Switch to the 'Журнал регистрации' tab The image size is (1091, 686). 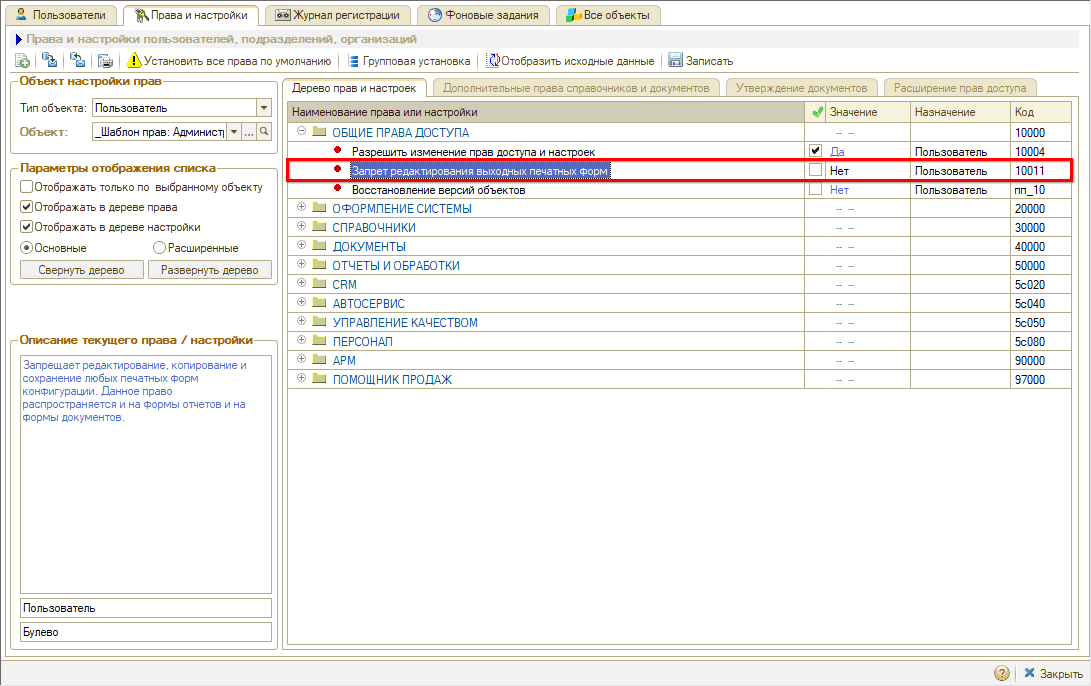[338, 15]
